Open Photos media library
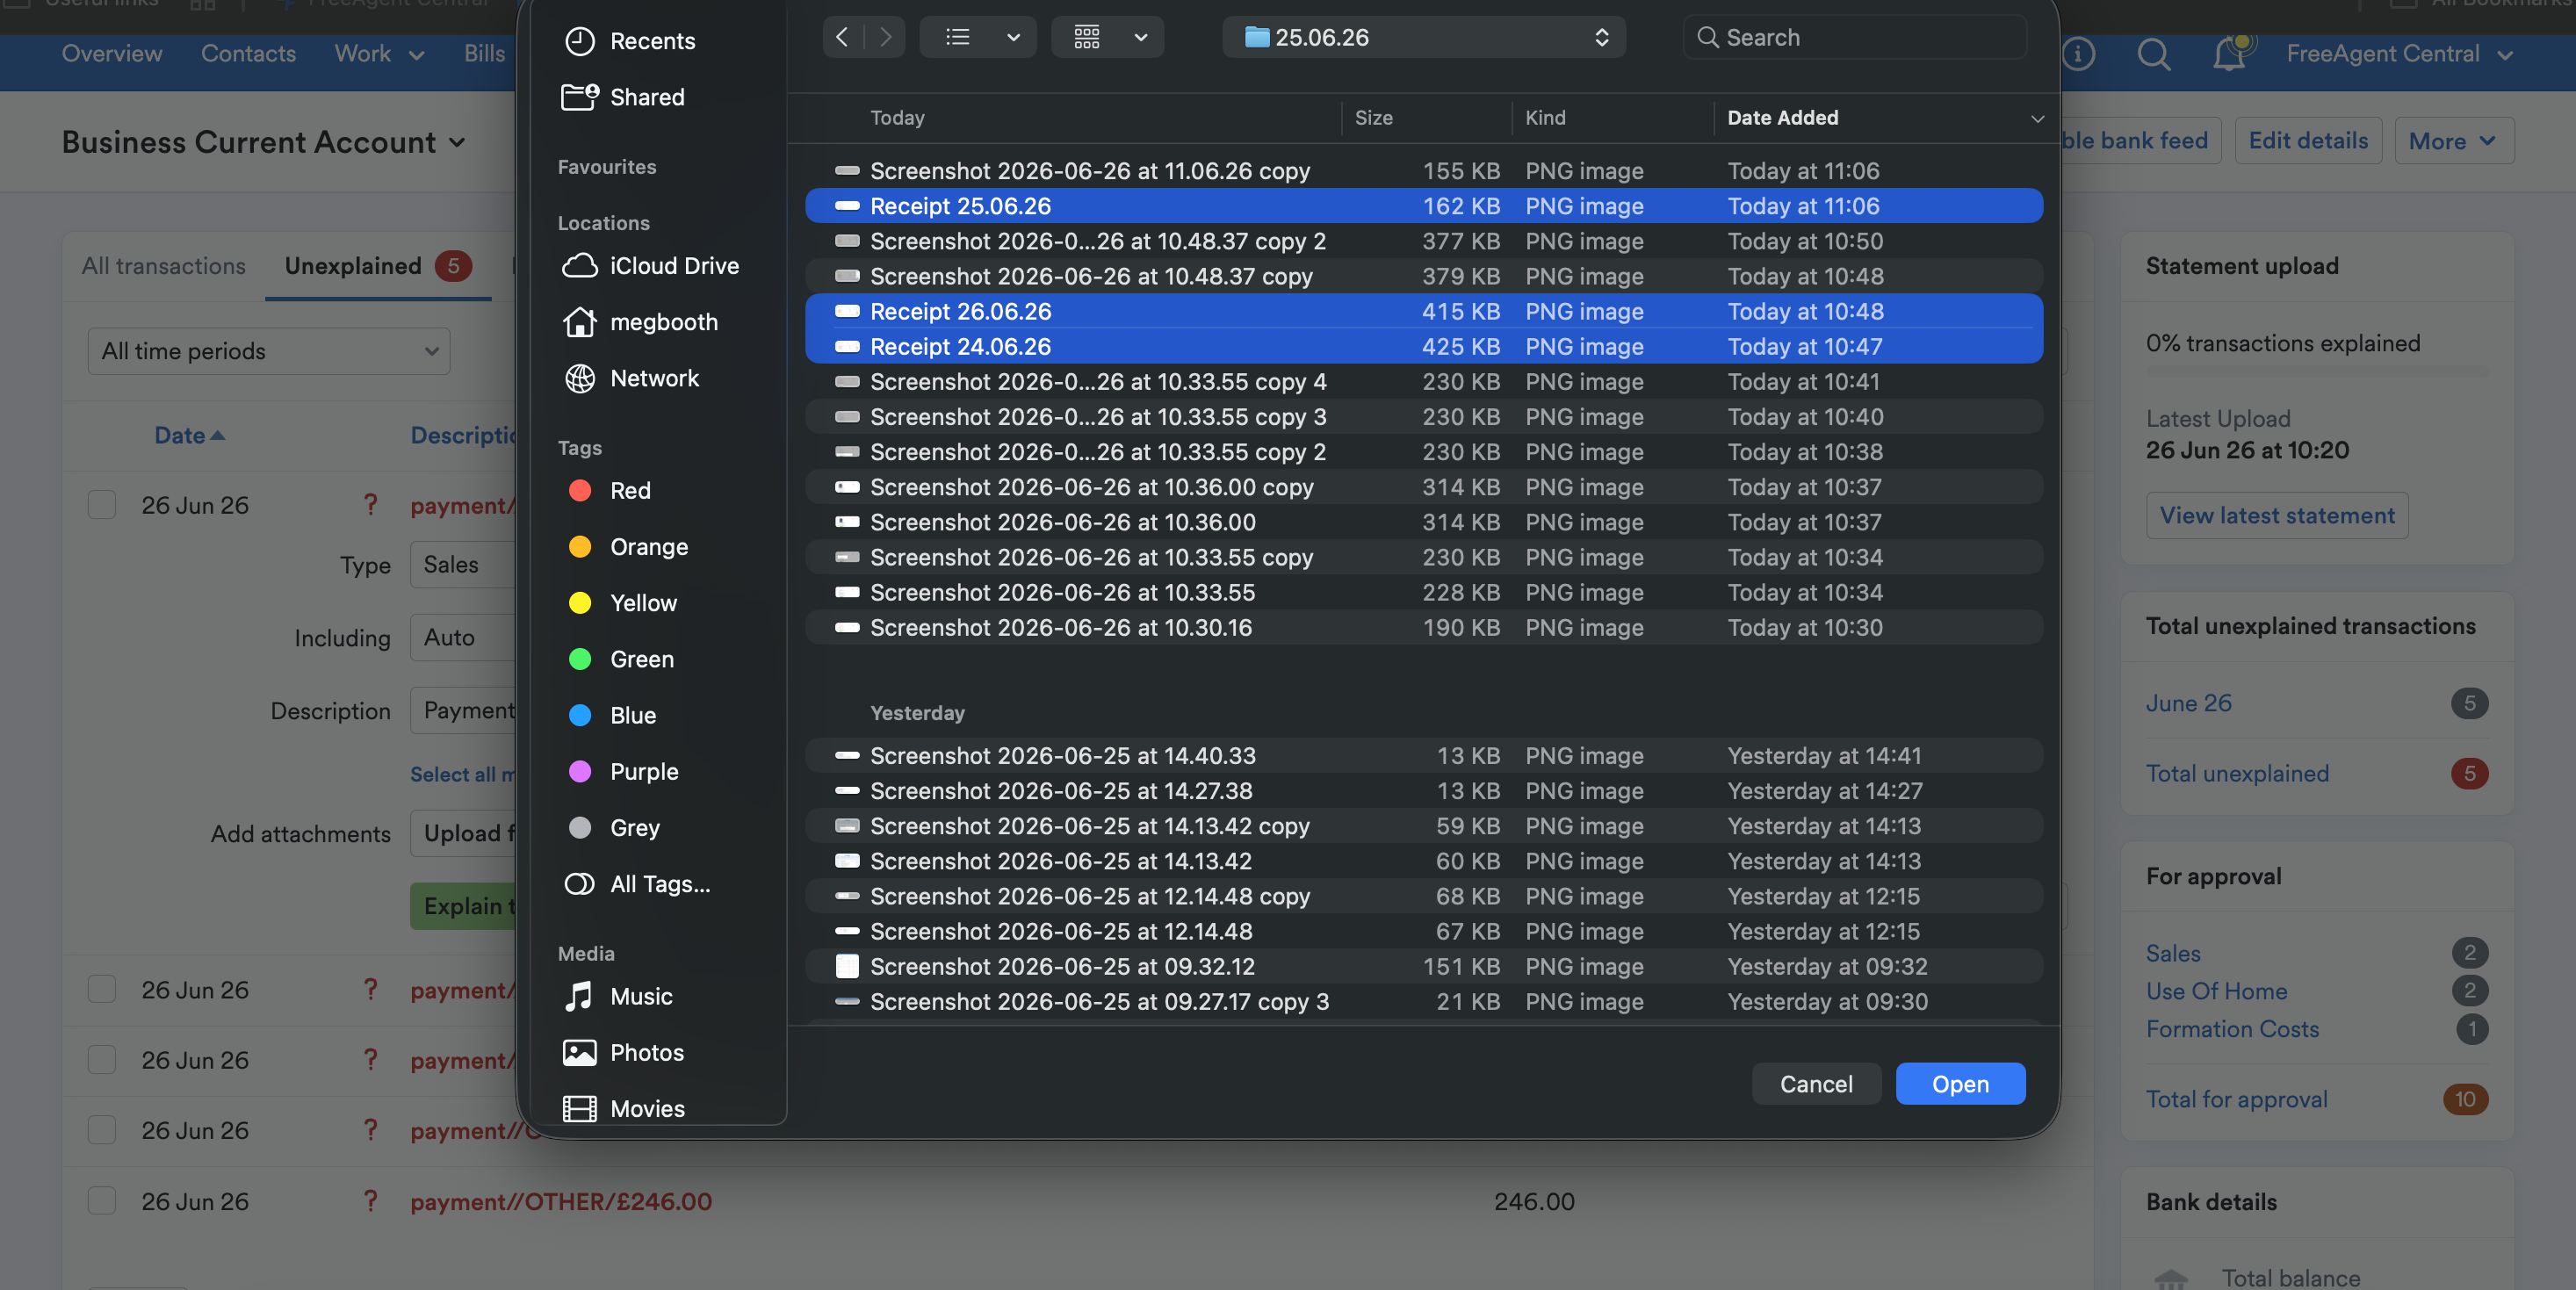Screen dimensions: 2576x1290 tap(624, 1051)
